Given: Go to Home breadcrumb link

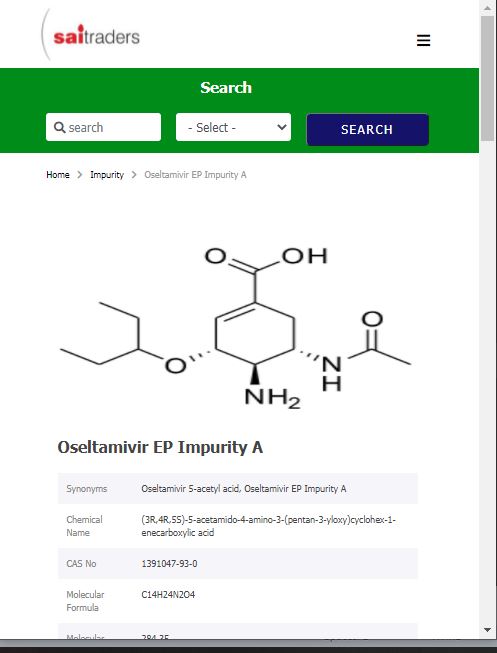Looking at the screenshot, I should [58, 175].
